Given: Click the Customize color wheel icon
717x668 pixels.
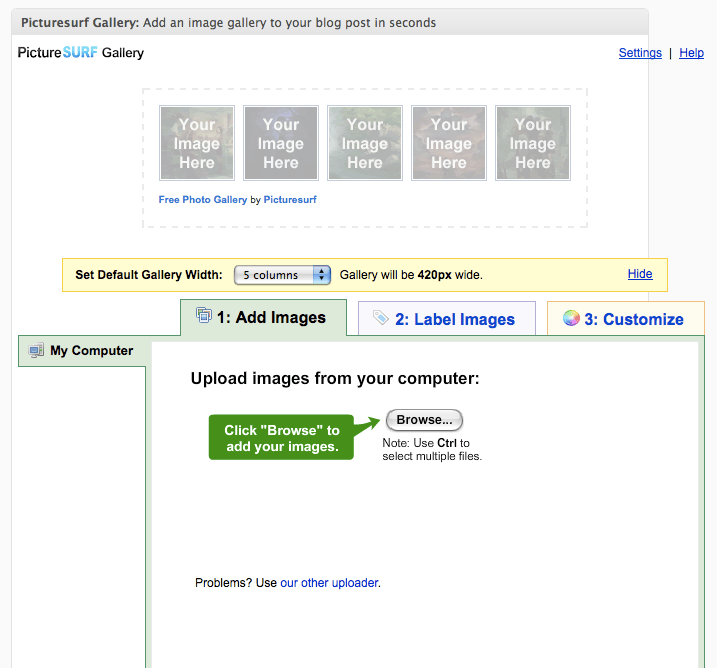Looking at the screenshot, I should click(x=571, y=318).
